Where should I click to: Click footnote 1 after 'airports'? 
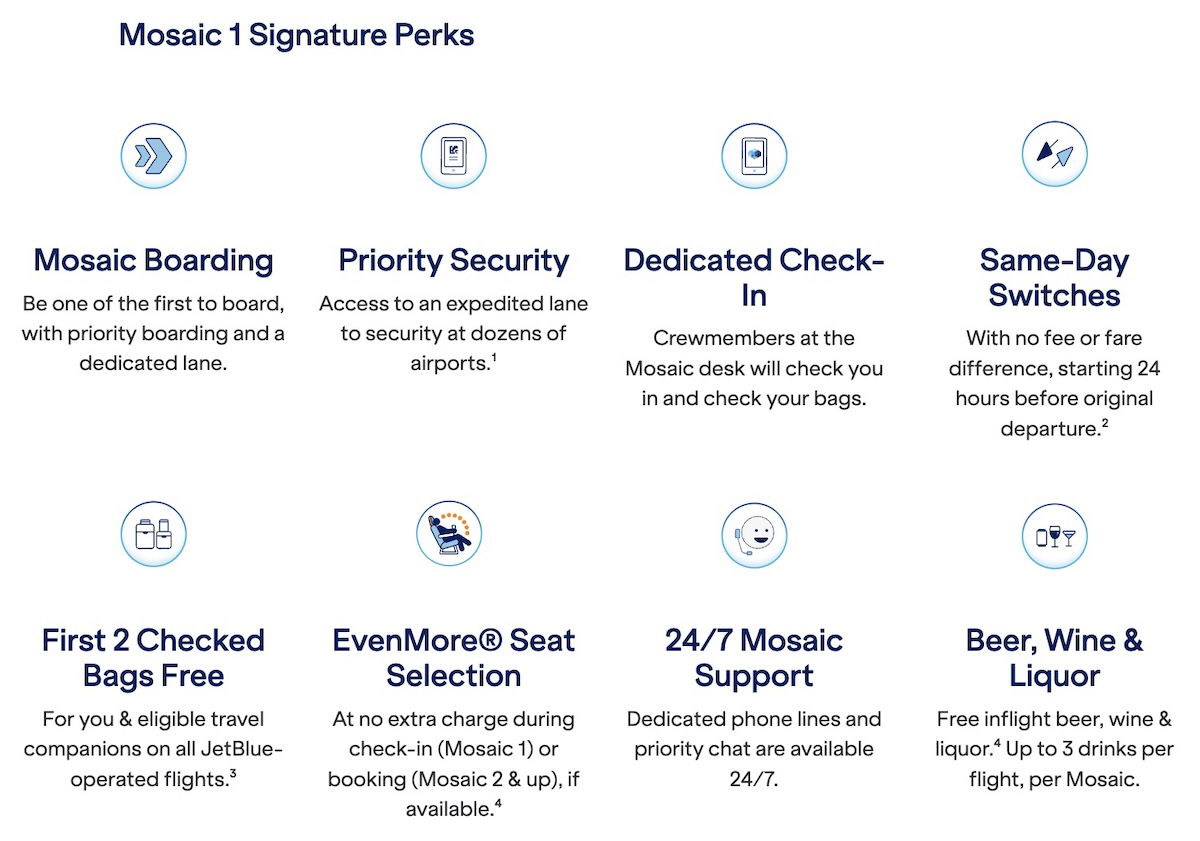494,357
